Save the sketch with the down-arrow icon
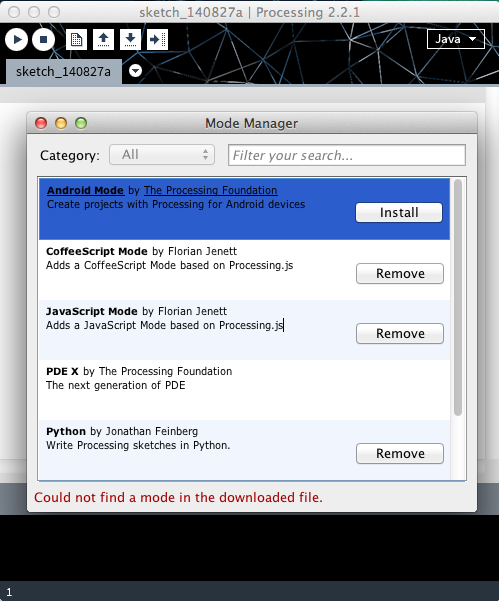This screenshot has height=601, width=499. click(x=130, y=39)
